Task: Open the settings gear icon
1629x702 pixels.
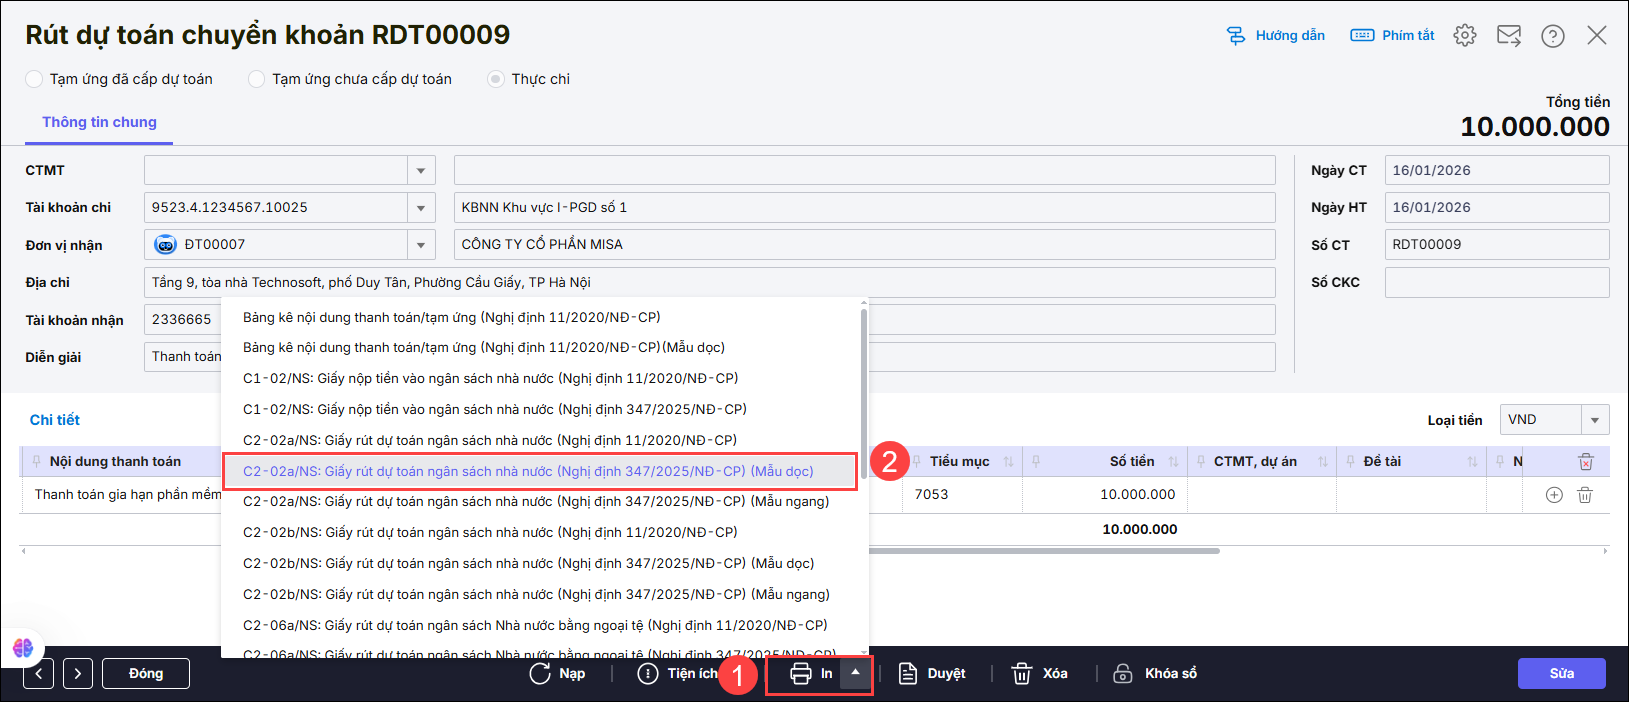Action: [x=1464, y=35]
